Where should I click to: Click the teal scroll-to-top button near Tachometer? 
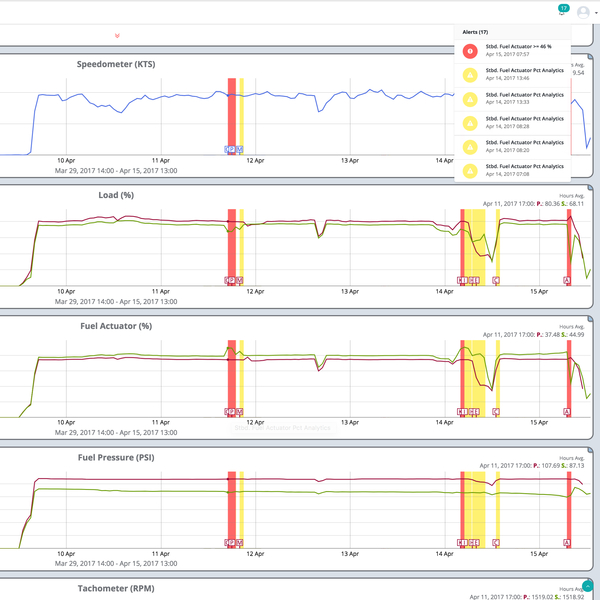point(588,588)
